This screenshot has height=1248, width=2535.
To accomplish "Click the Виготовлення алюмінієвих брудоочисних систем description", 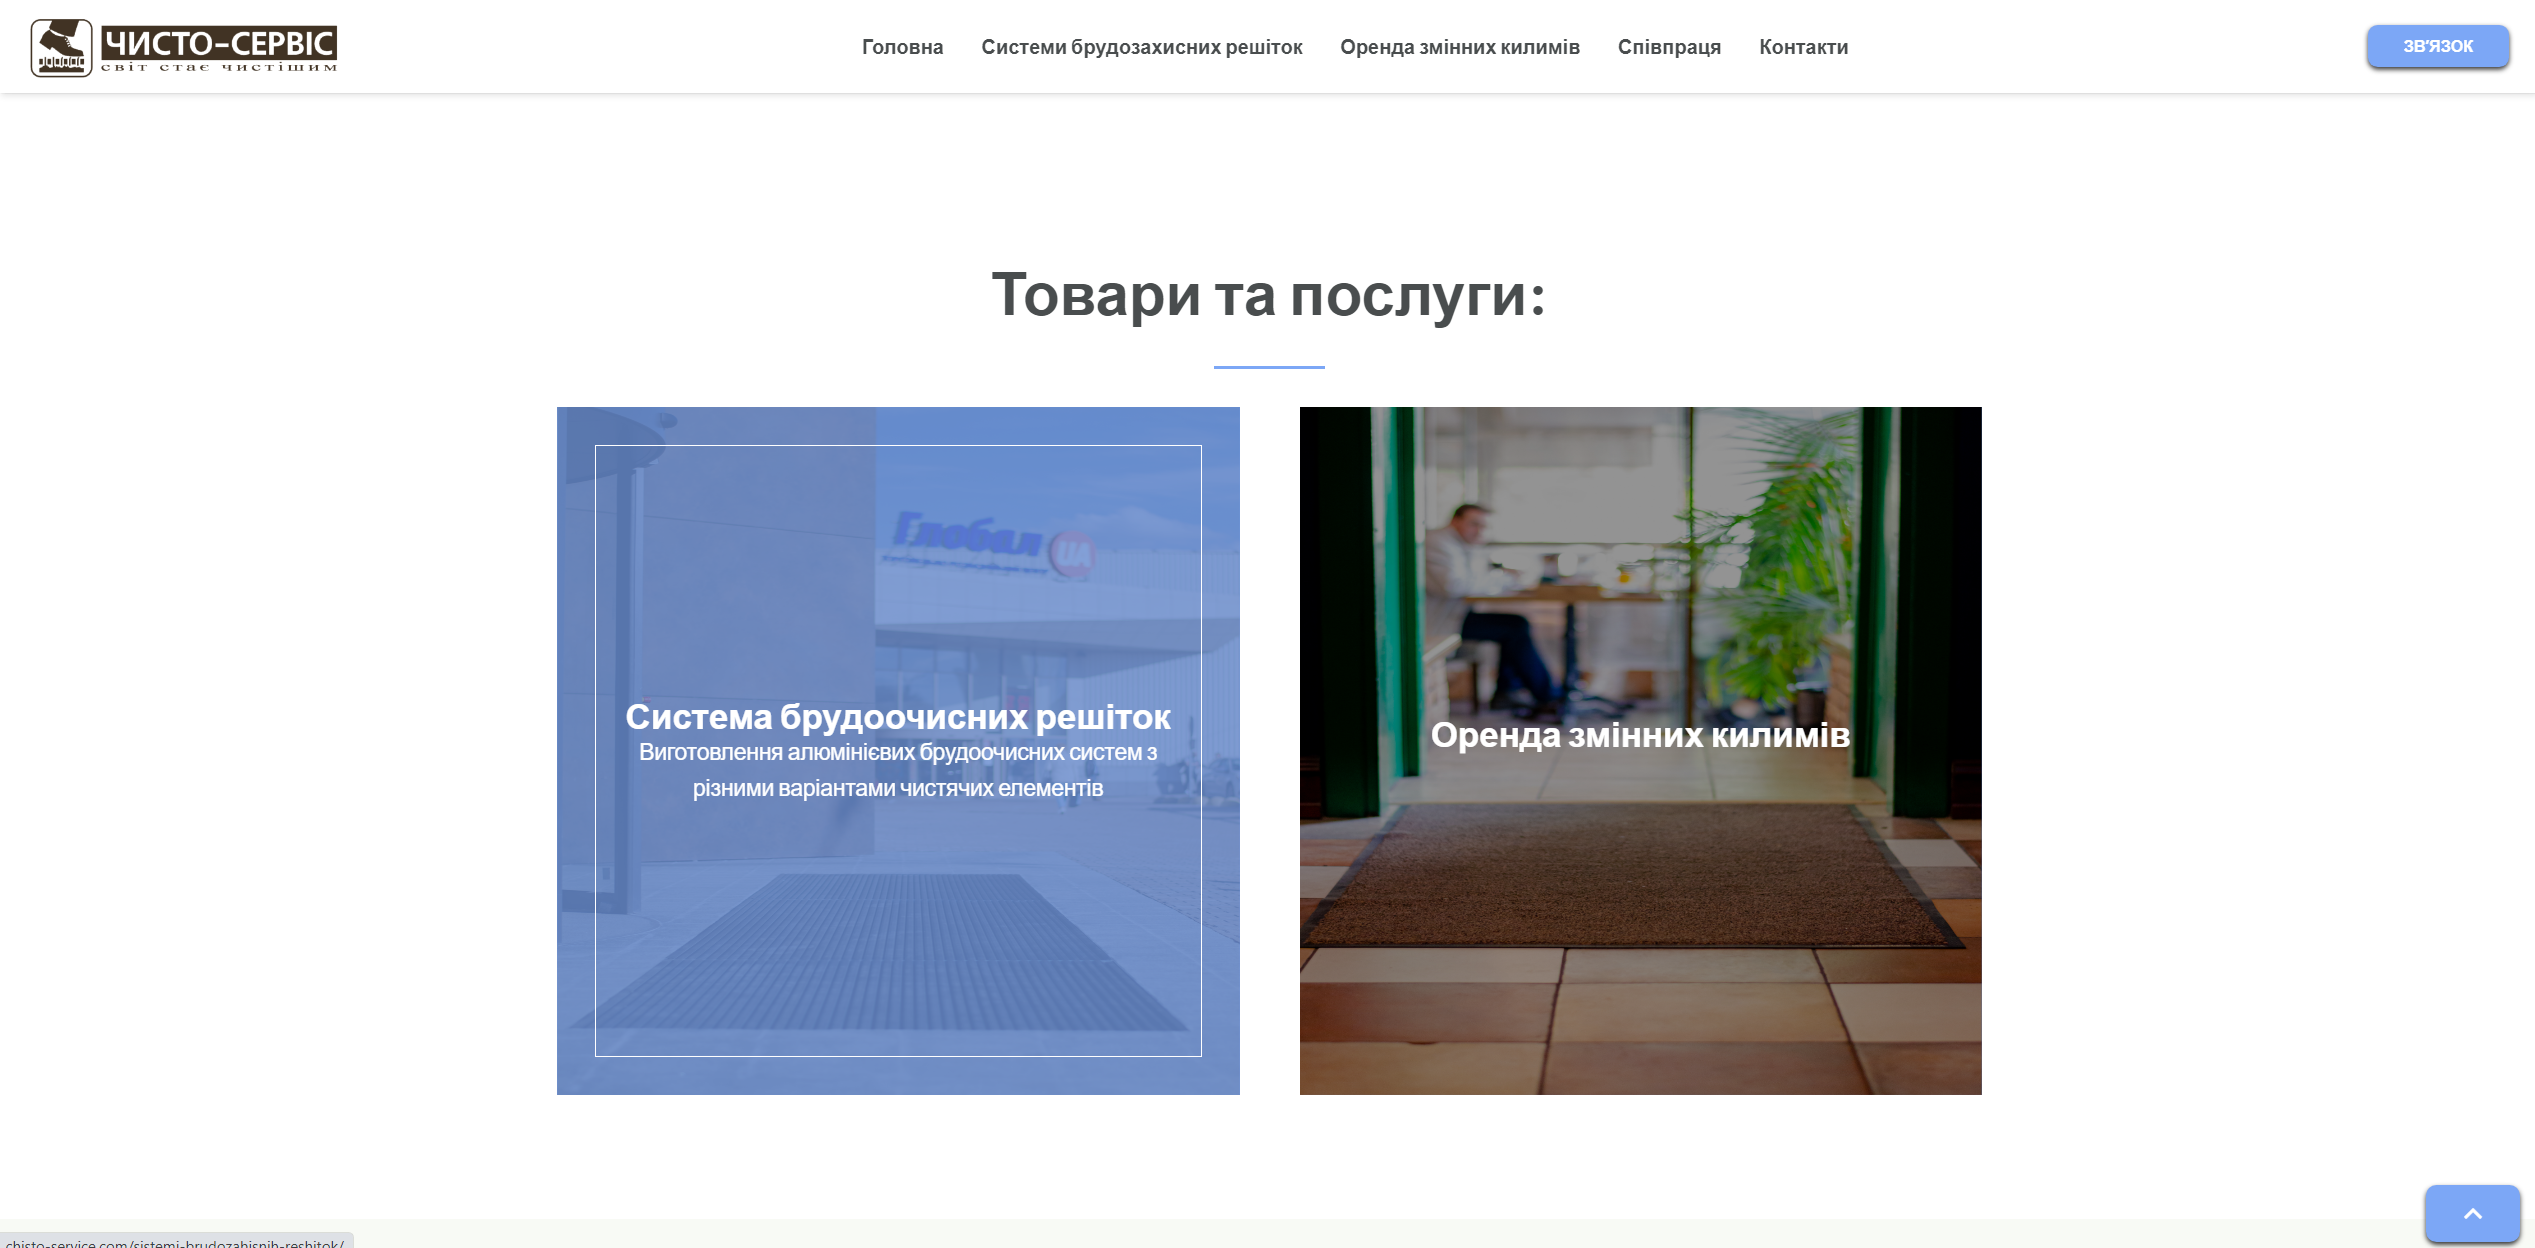I will (898, 770).
